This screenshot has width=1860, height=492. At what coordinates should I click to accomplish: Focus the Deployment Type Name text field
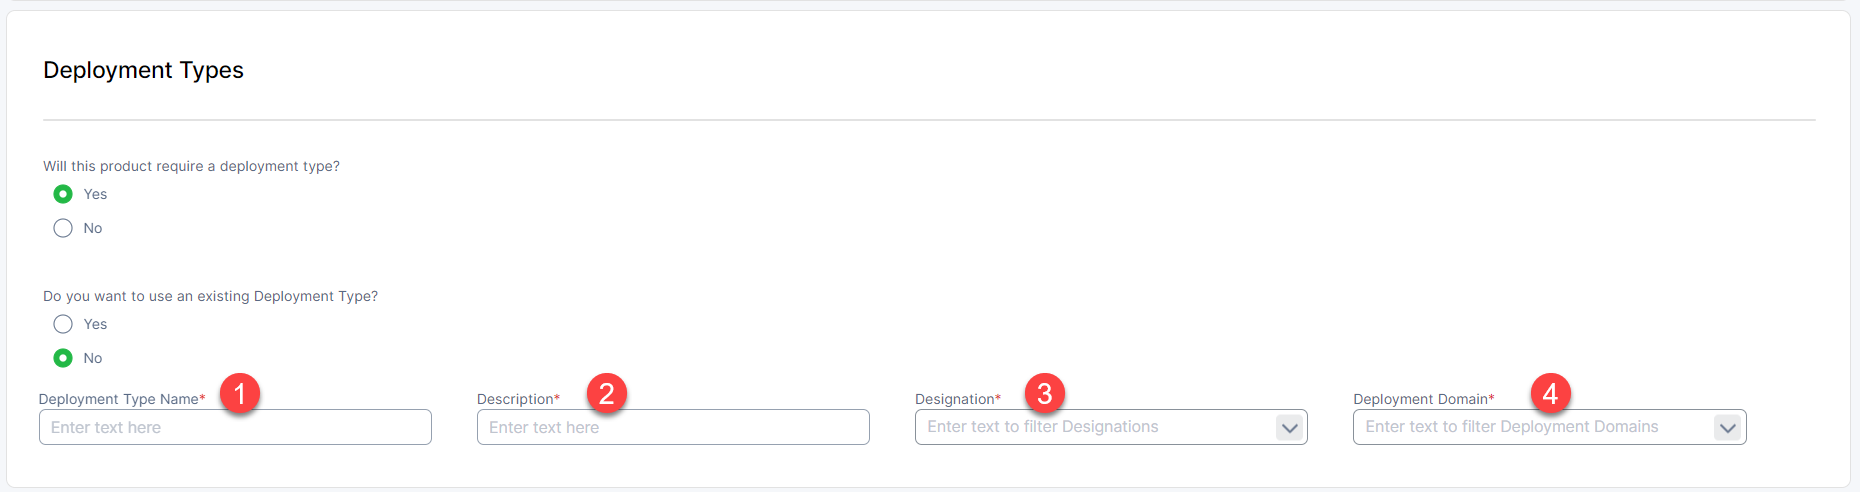coord(235,427)
